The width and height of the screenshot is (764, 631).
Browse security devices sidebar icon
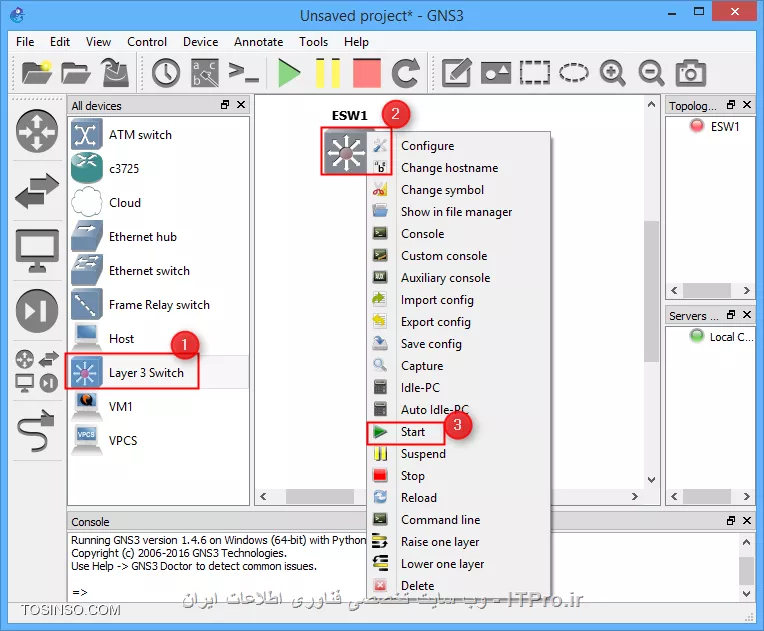(x=37, y=310)
